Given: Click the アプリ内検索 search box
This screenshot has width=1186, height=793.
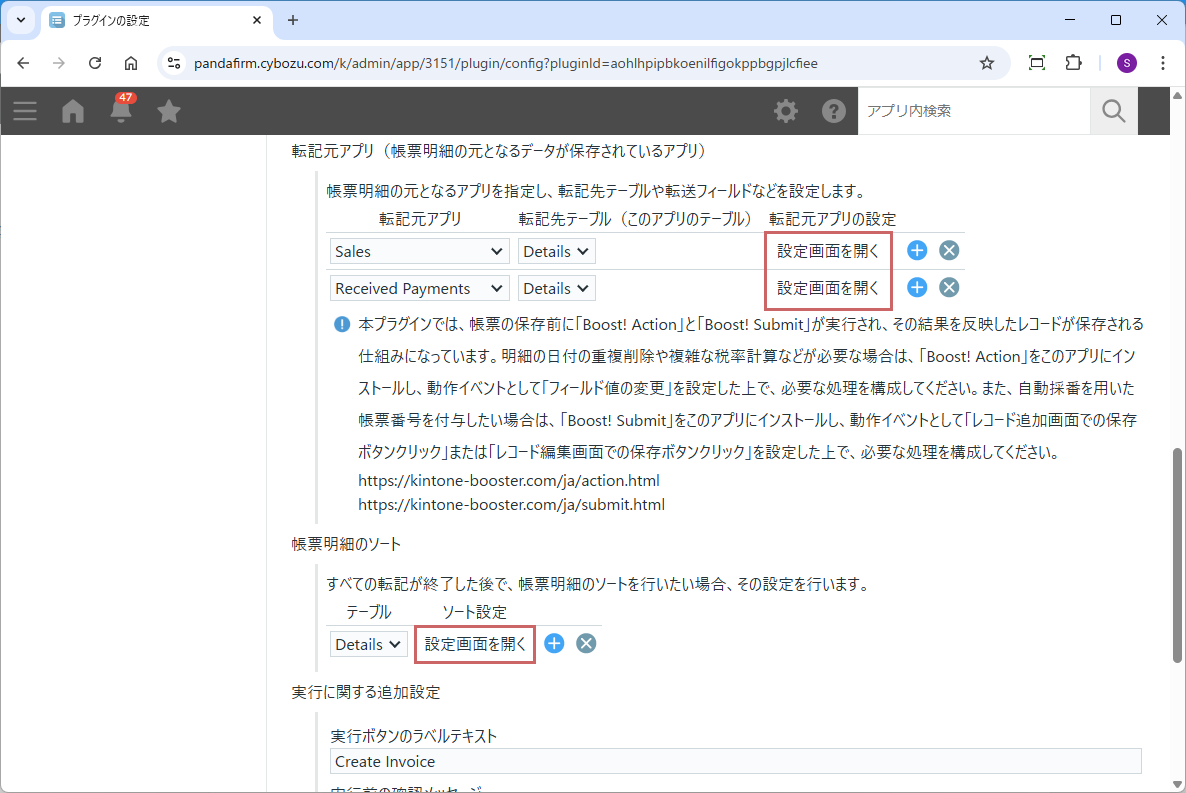Looking at the screenshot, I should (973, 111).
